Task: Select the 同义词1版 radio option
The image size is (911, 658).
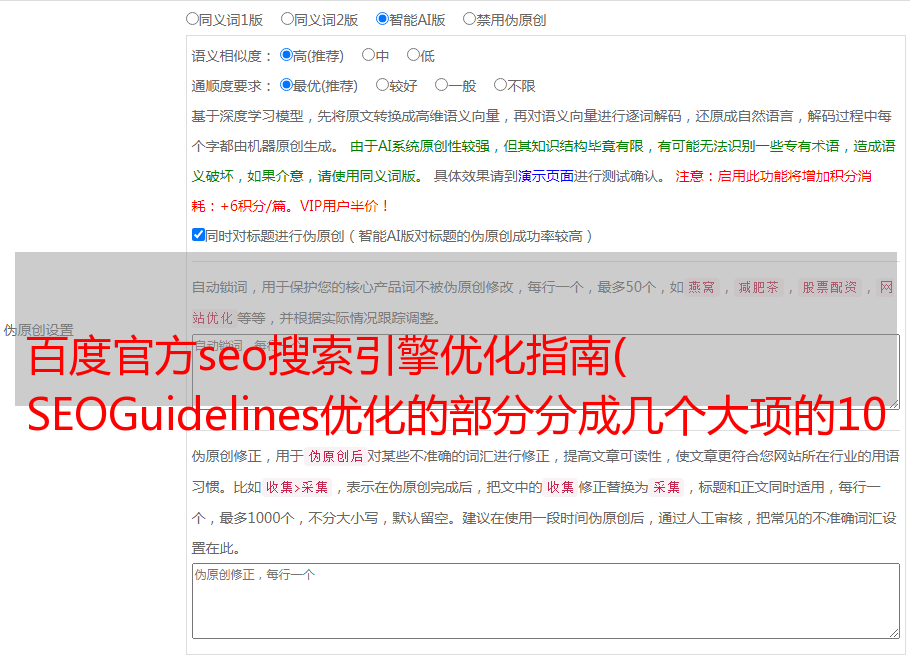Action: tap(192, 19)
